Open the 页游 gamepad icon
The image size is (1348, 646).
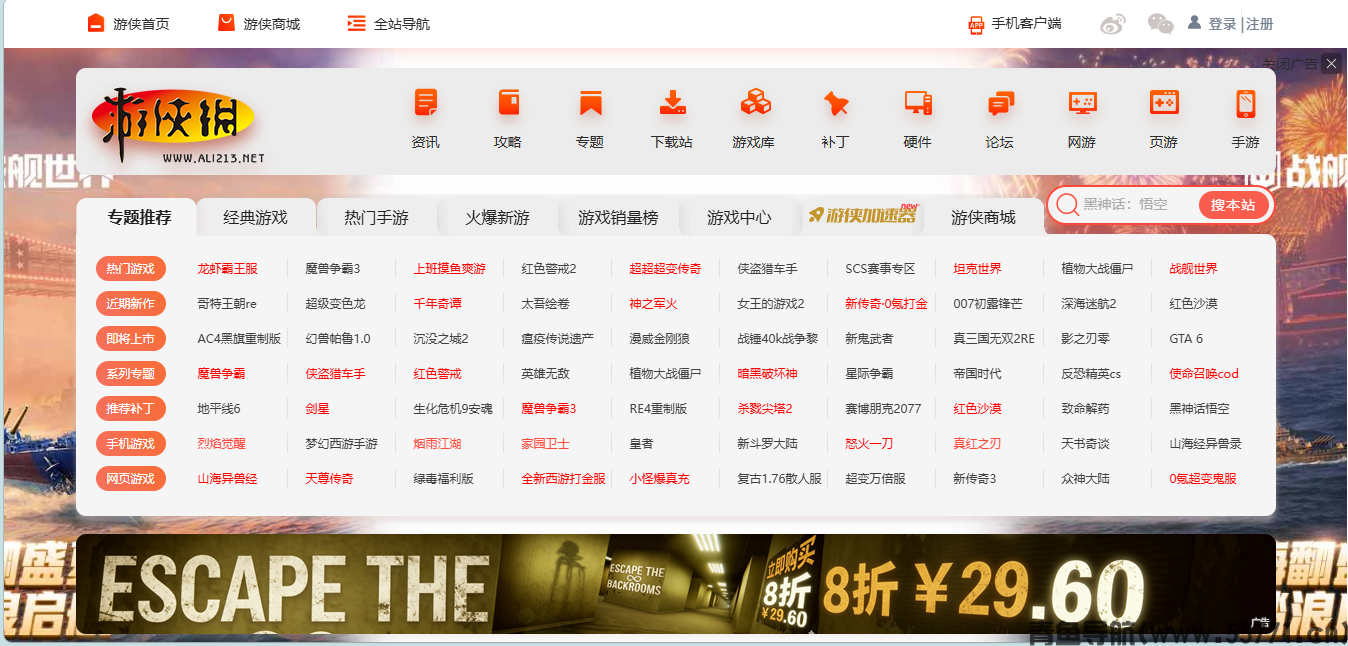click(1164, 103)
